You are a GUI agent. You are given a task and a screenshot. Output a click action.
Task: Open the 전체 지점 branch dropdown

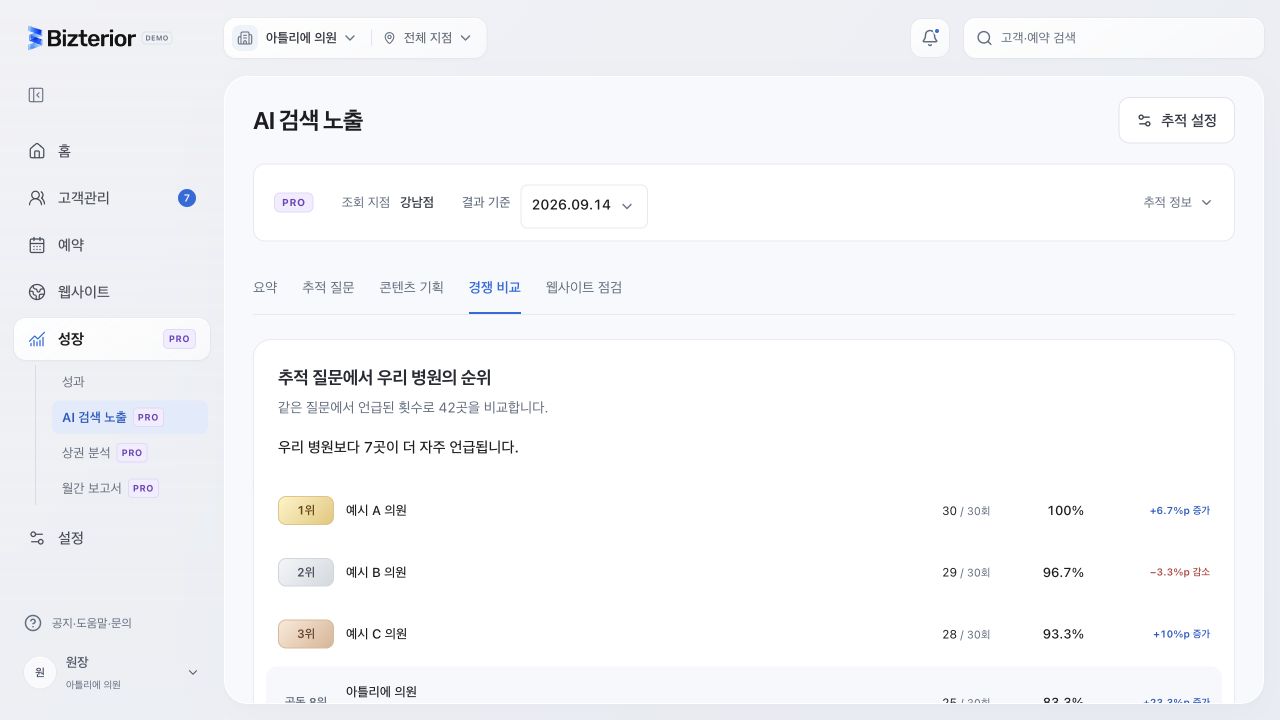pos(427,38)
